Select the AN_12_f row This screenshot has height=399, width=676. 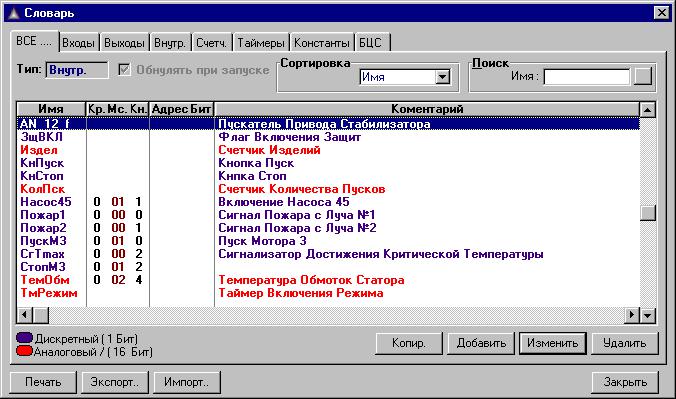[328, 124]
